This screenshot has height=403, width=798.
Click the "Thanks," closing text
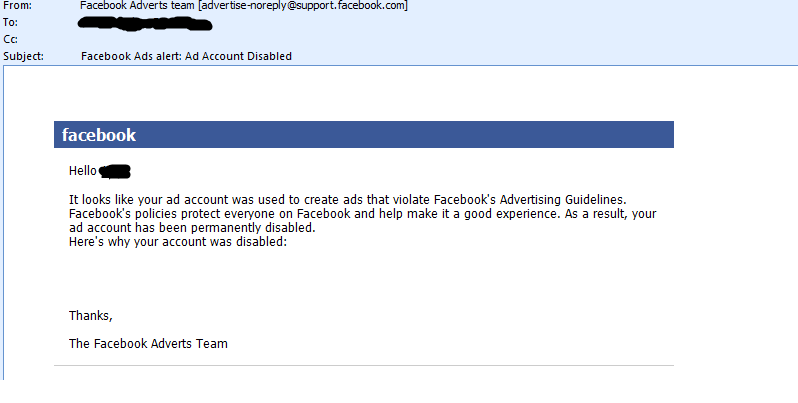pyautogui.click(x=91, y=316)
